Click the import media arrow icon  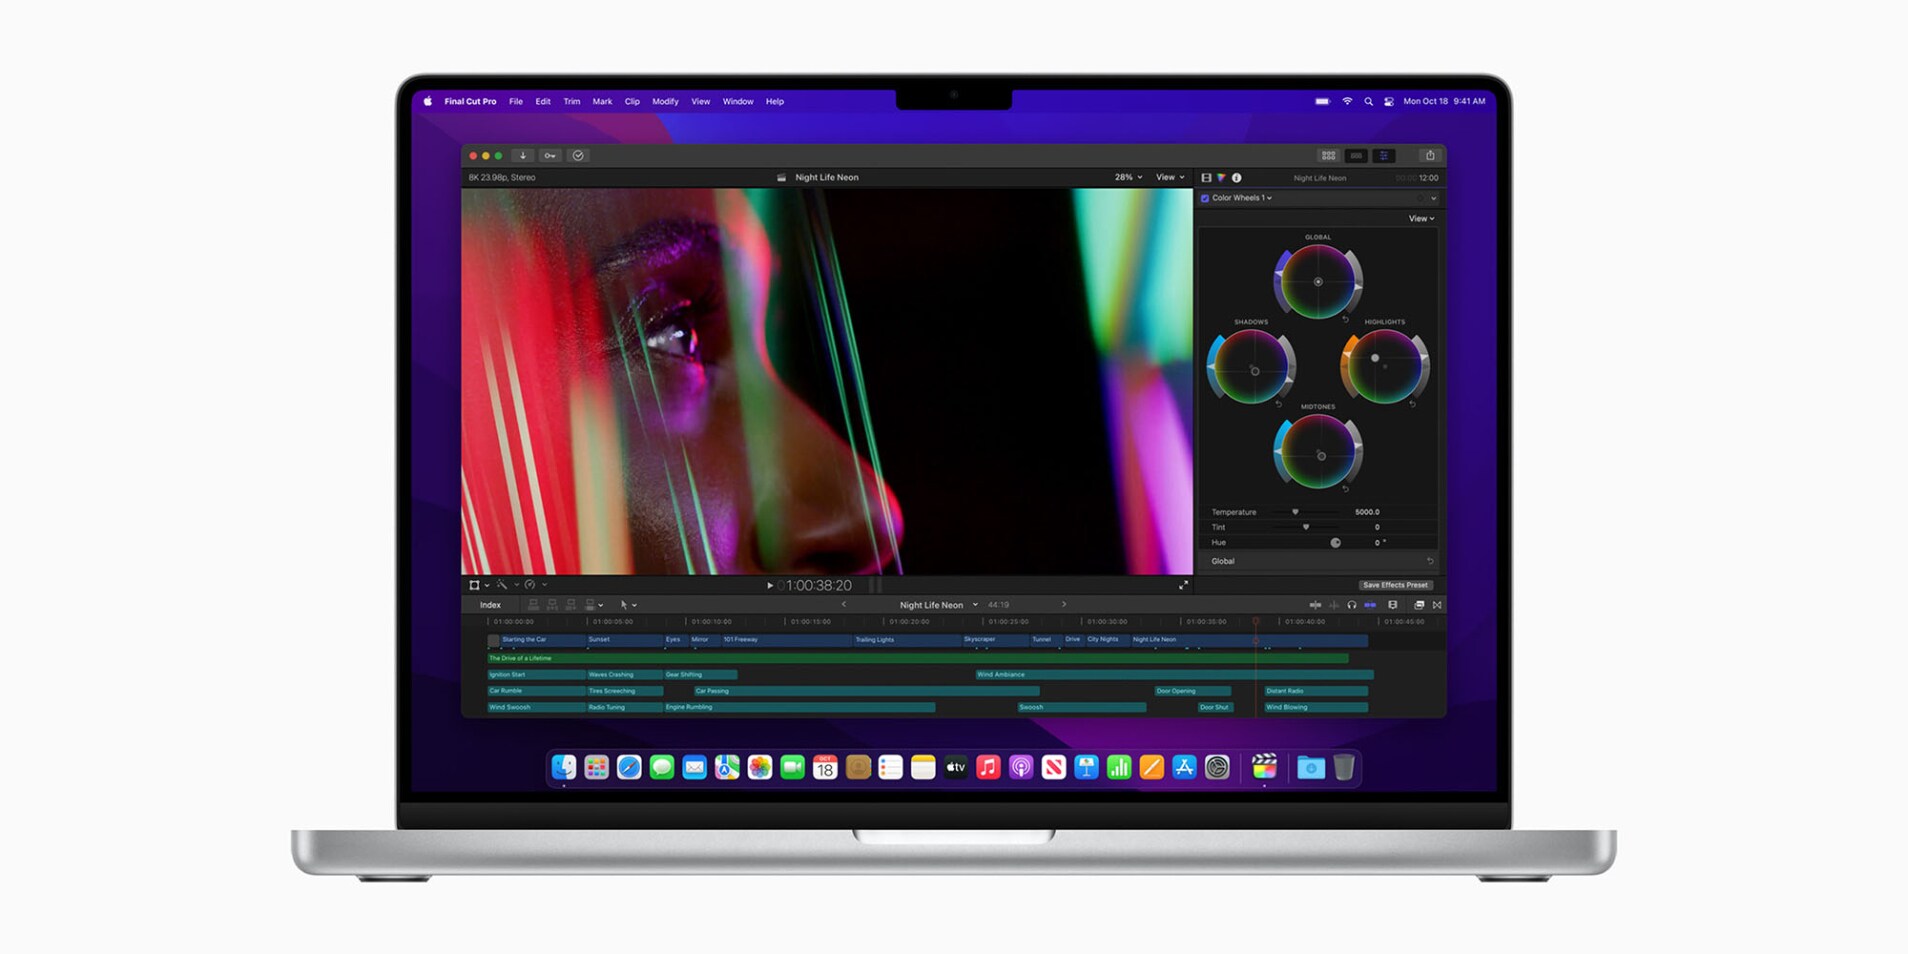pyautogui.click(x=522, y=155)
